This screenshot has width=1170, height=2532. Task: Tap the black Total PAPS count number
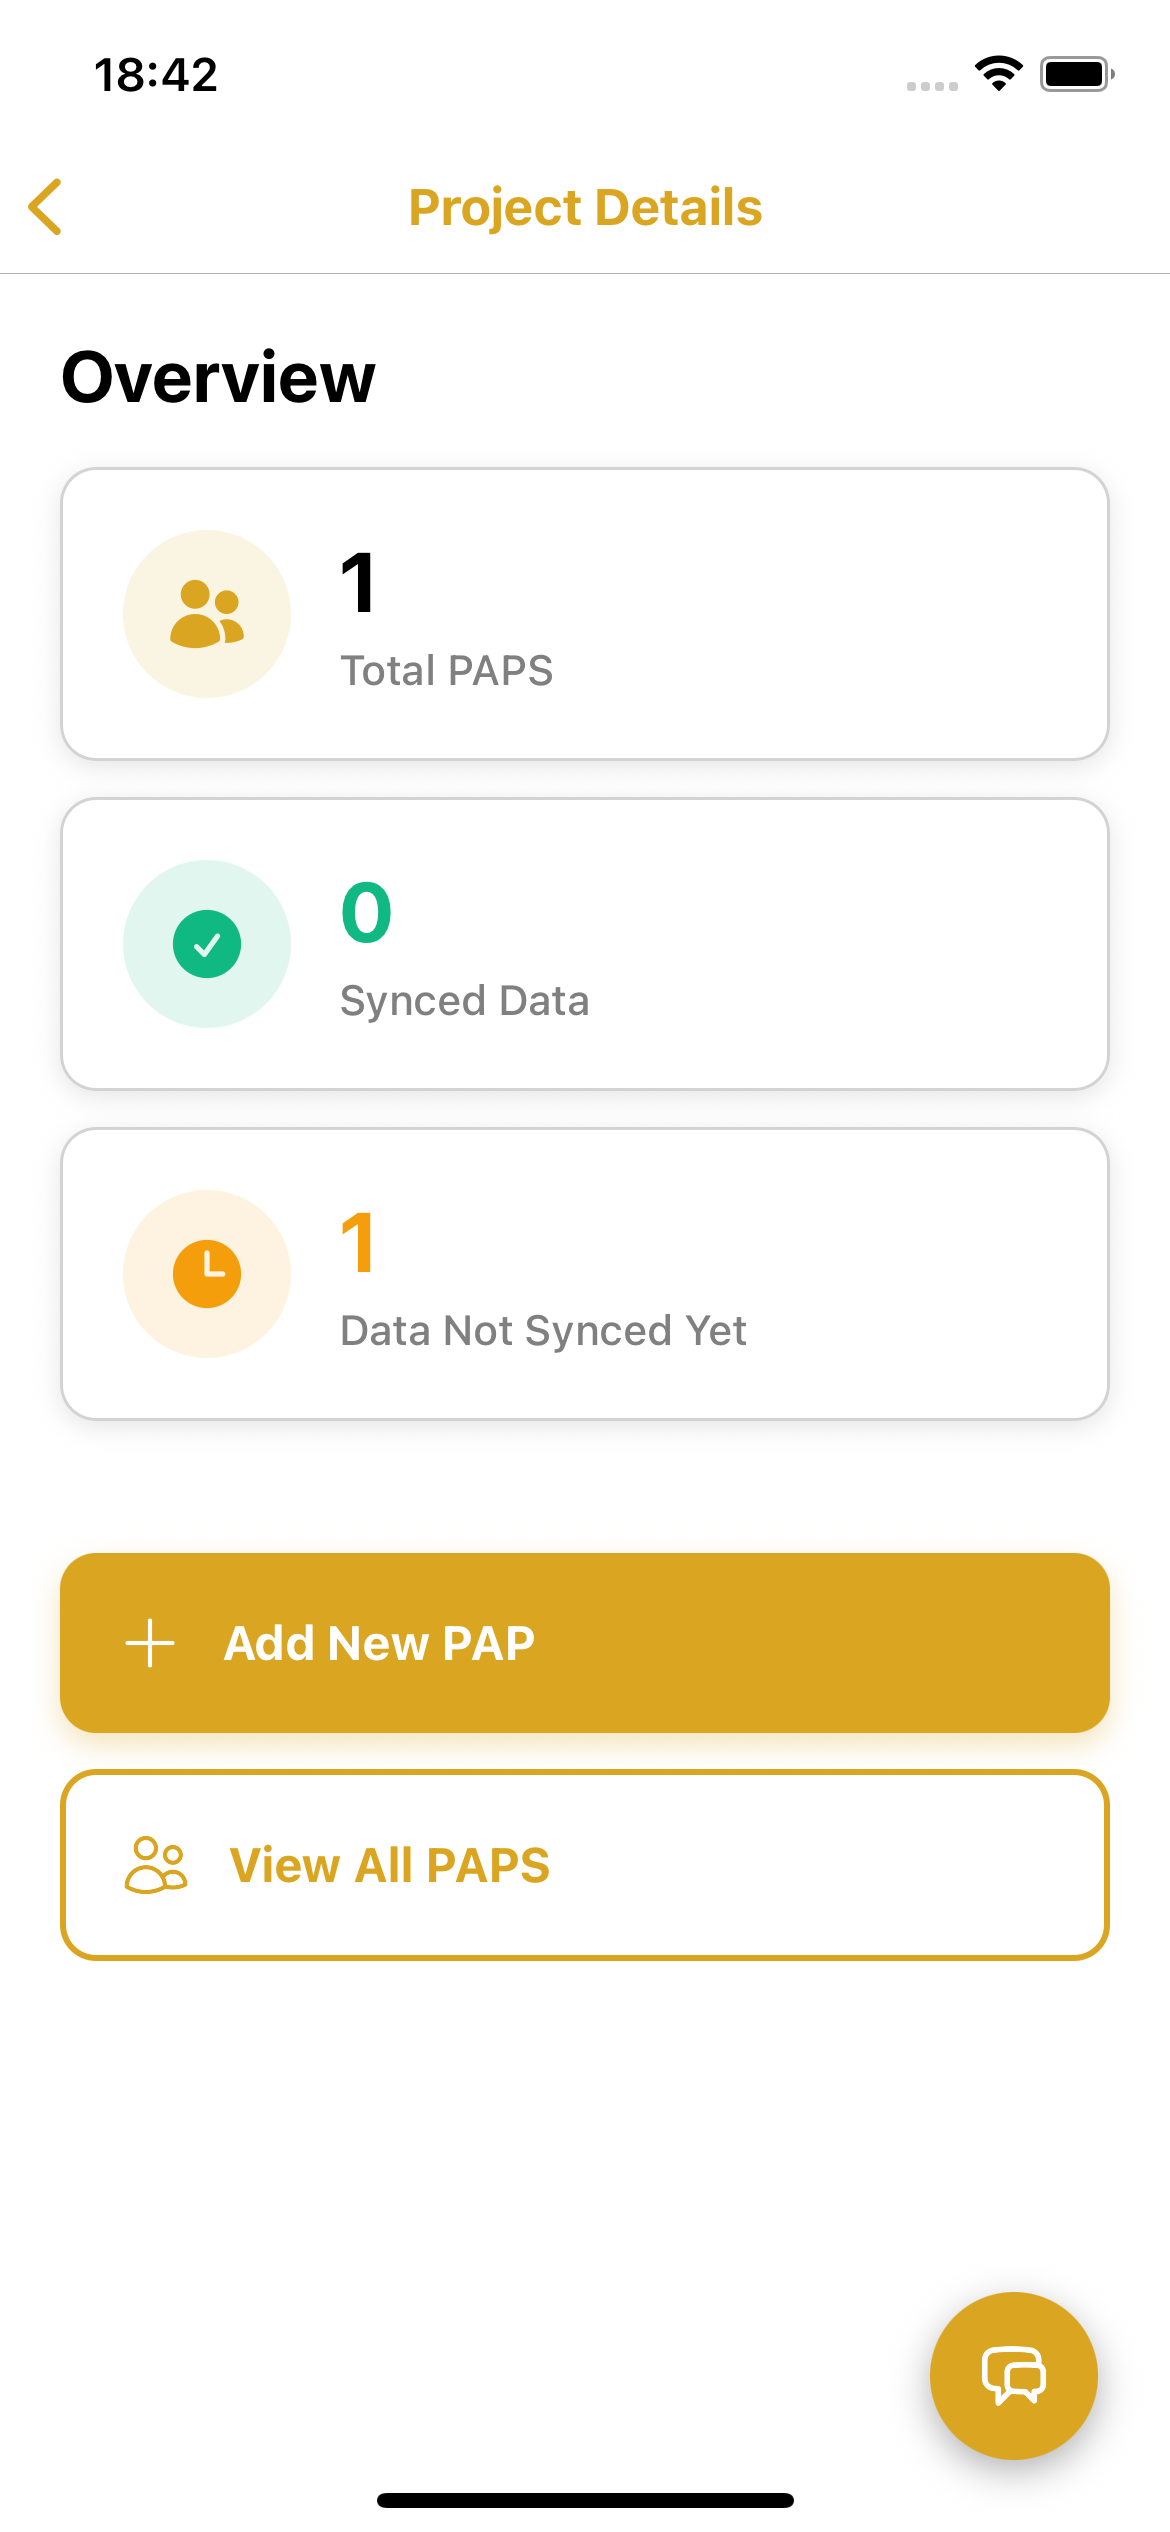358,583
